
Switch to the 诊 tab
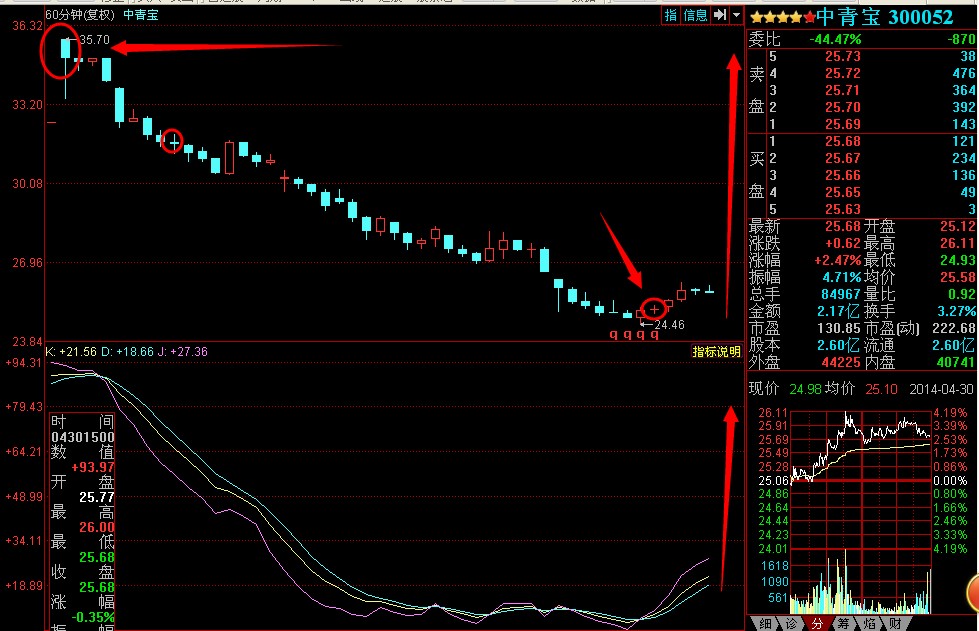pos(791,624)
